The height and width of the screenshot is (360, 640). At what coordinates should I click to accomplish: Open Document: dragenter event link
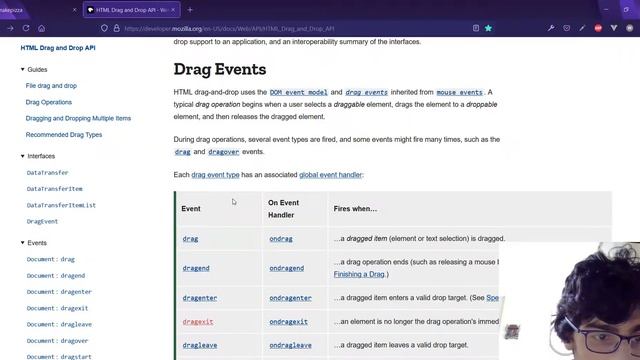[59, 292]
